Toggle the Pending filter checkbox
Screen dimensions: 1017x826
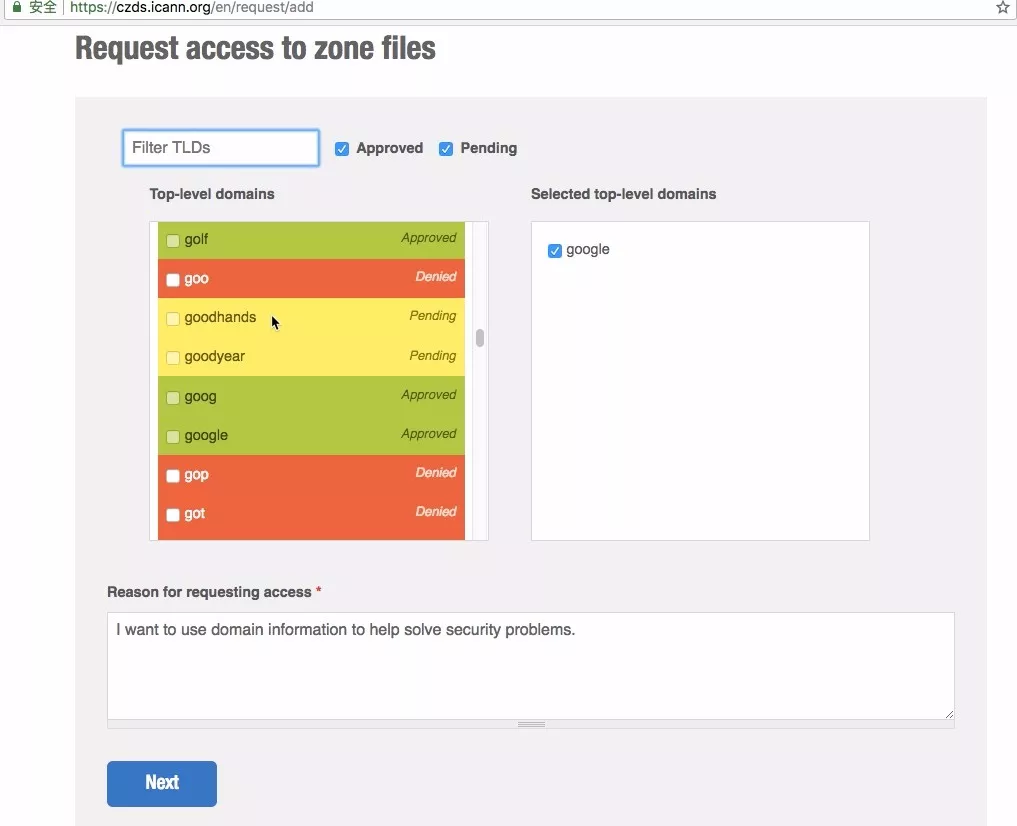click(x=446, y=149)
